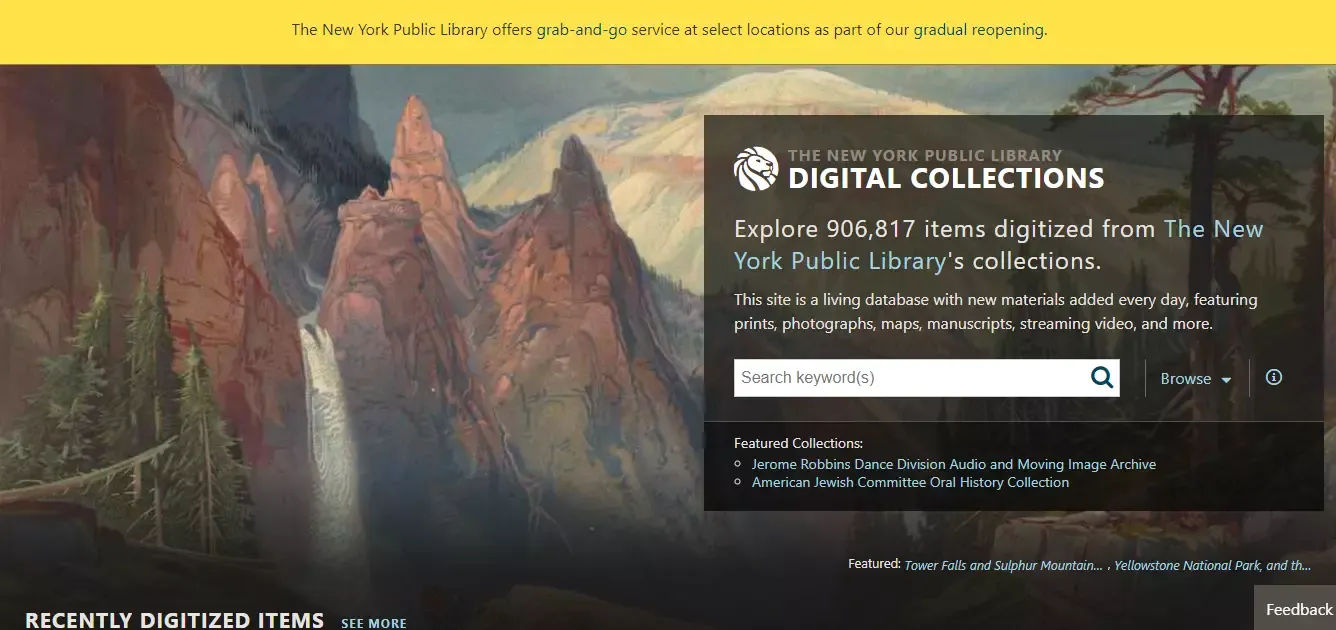Screen dimensions: 1336x630
Task: Open Jerome Robbins Dance Division Audio archive
Action: pyautogui.click(x=954, y=464)
